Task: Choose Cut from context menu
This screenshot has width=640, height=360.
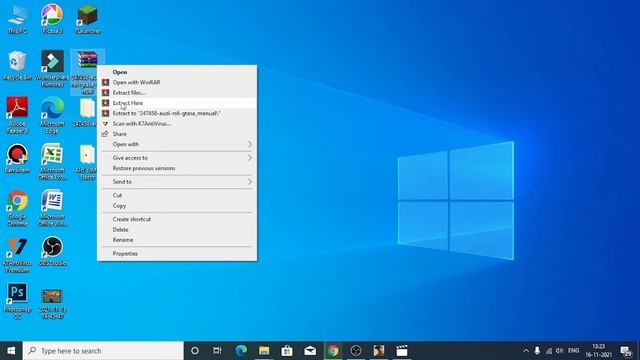Action: pos(177,195)
